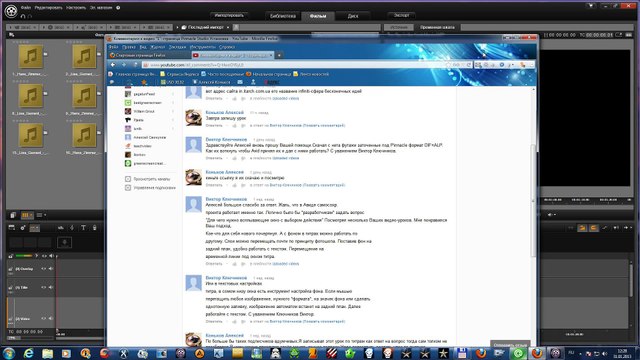Open the fourth library location dropdown

click(123, 27)
